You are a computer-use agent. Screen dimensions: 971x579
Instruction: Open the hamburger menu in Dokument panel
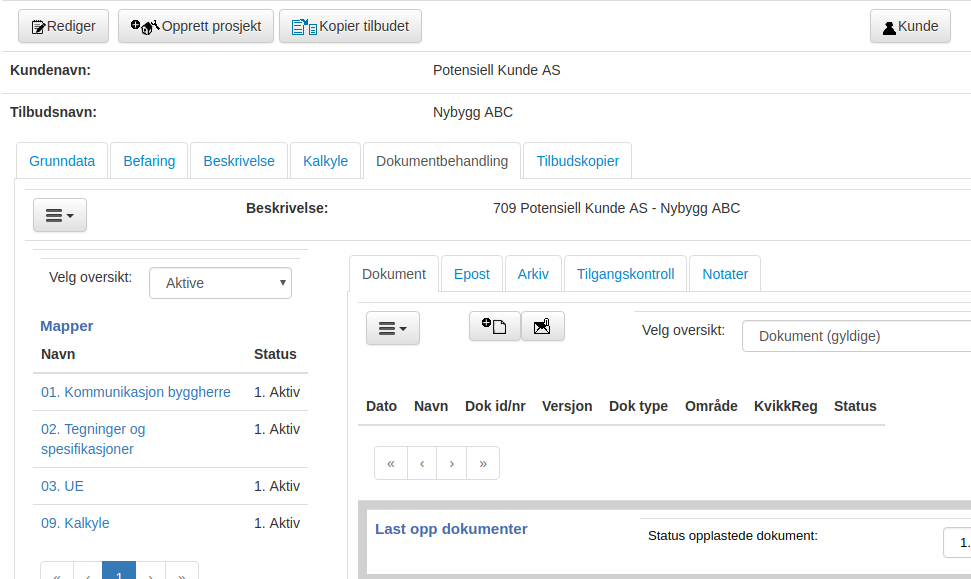click(x=393, y=328)
